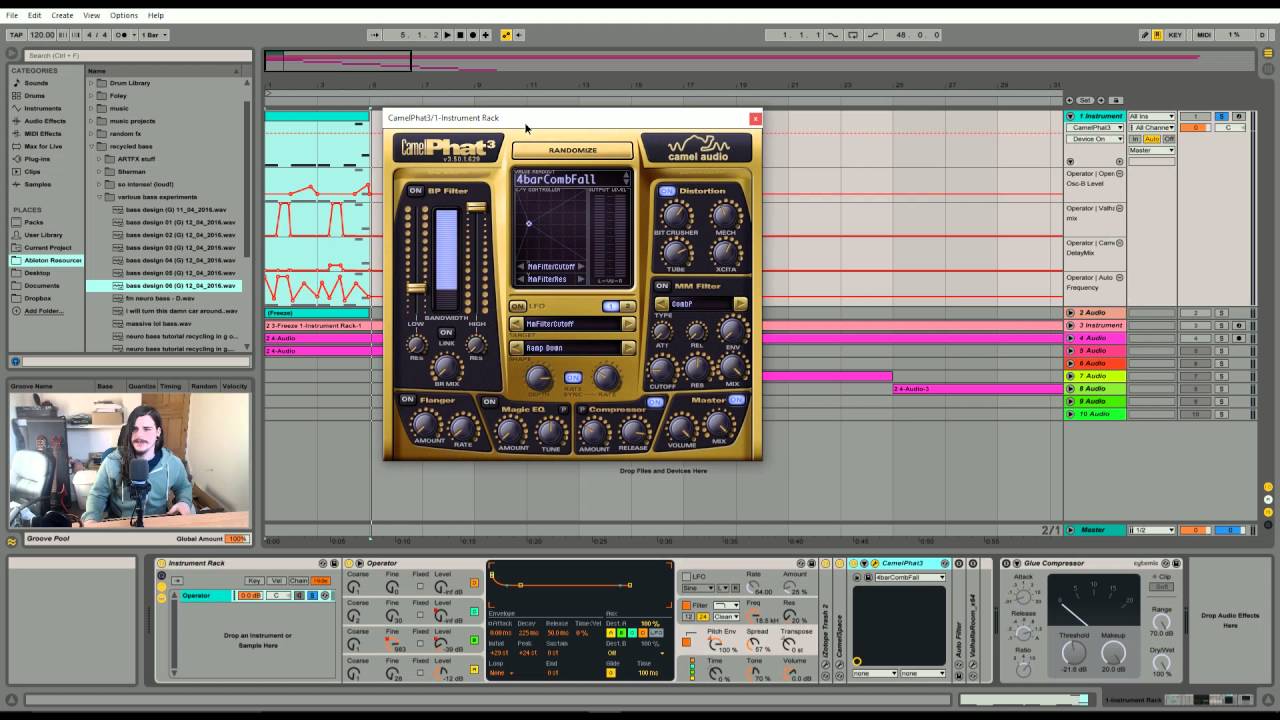This screenshot has height=720, width=1280.
Task: Toggle the BP Filter LINK ON switch
Action: click(x=446, y=332)
